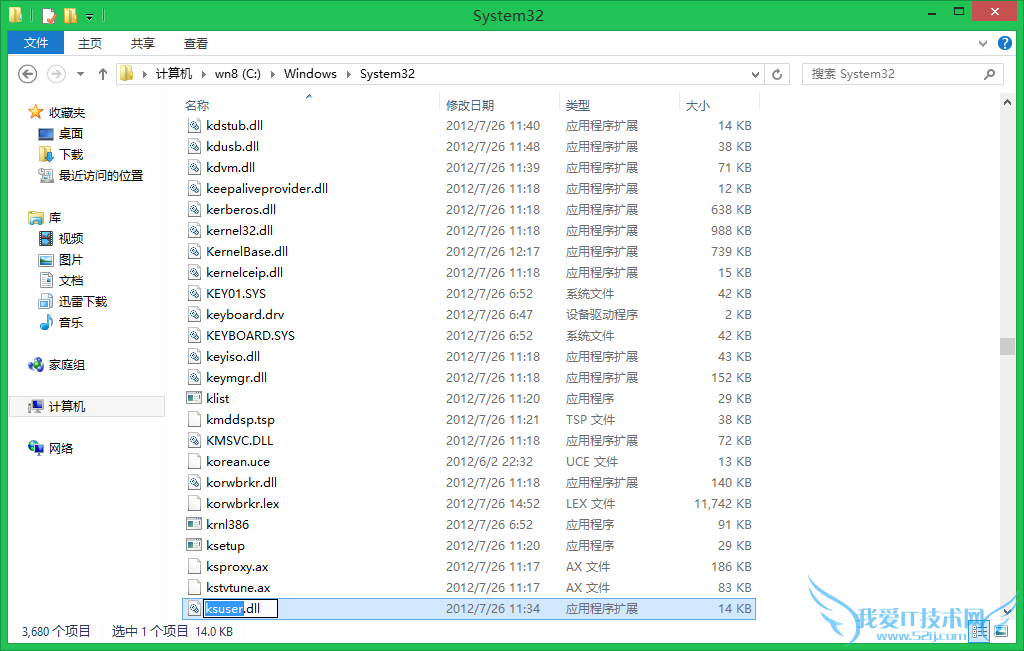Select the kmddsp.tsp file icon

pyautogui.click(x=194, y=420)
